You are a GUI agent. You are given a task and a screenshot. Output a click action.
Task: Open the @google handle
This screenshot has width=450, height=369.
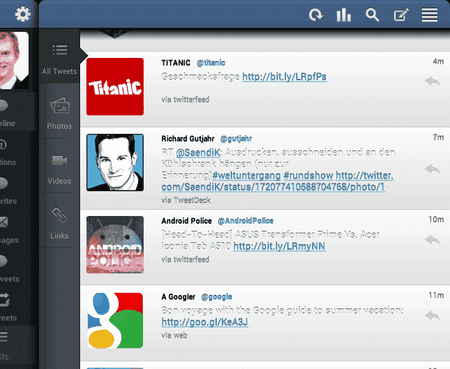click(217, 297)
